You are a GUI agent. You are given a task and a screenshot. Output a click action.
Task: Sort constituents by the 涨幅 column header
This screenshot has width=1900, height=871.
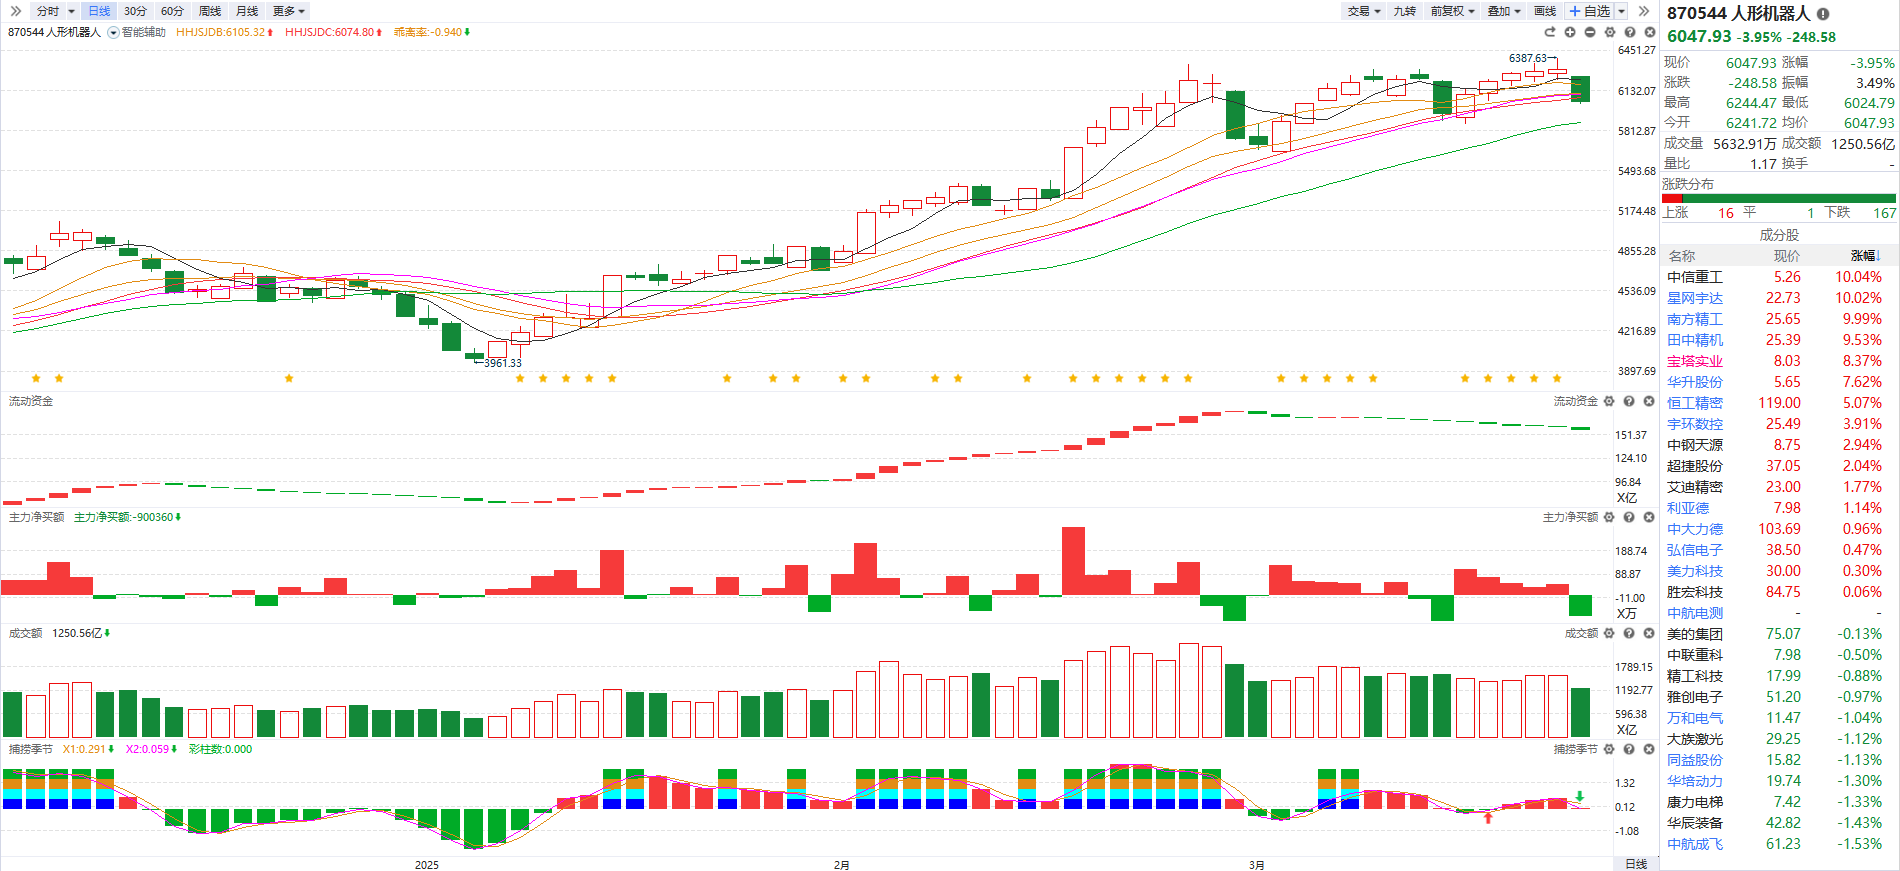1864,256
